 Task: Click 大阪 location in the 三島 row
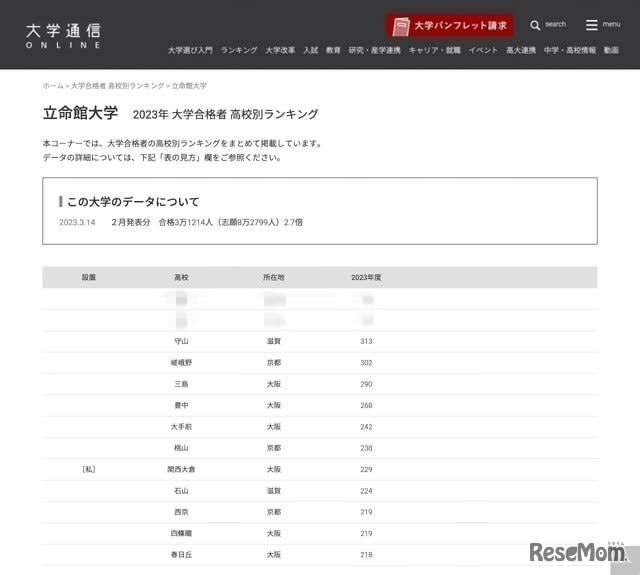click(273, 384)
